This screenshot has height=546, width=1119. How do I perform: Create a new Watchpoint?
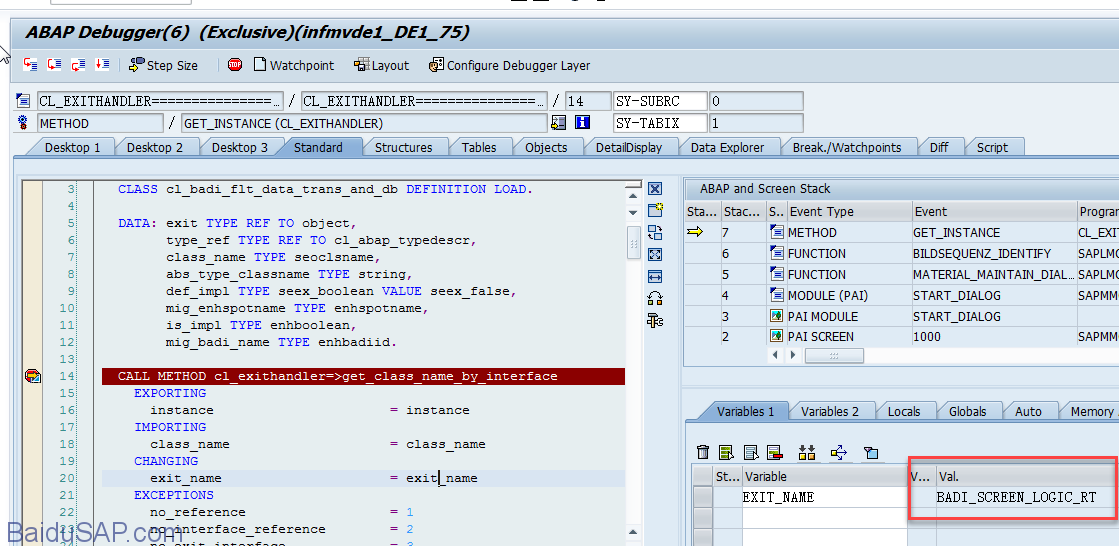coord(292,65)
